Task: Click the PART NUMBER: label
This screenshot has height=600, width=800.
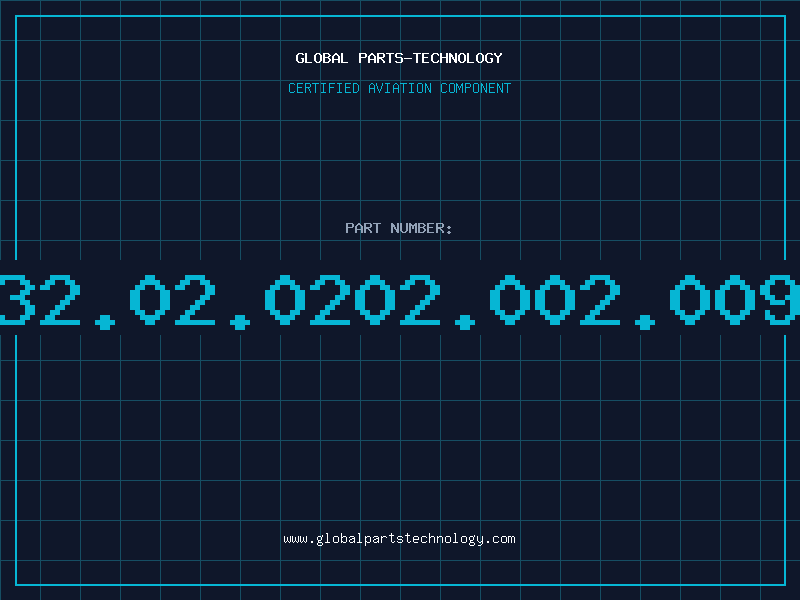Action: [398, 228]
